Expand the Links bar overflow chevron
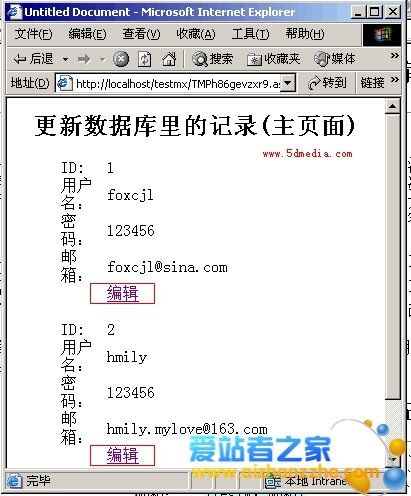This screenshot has width=411, height=496. coord(395,80)
